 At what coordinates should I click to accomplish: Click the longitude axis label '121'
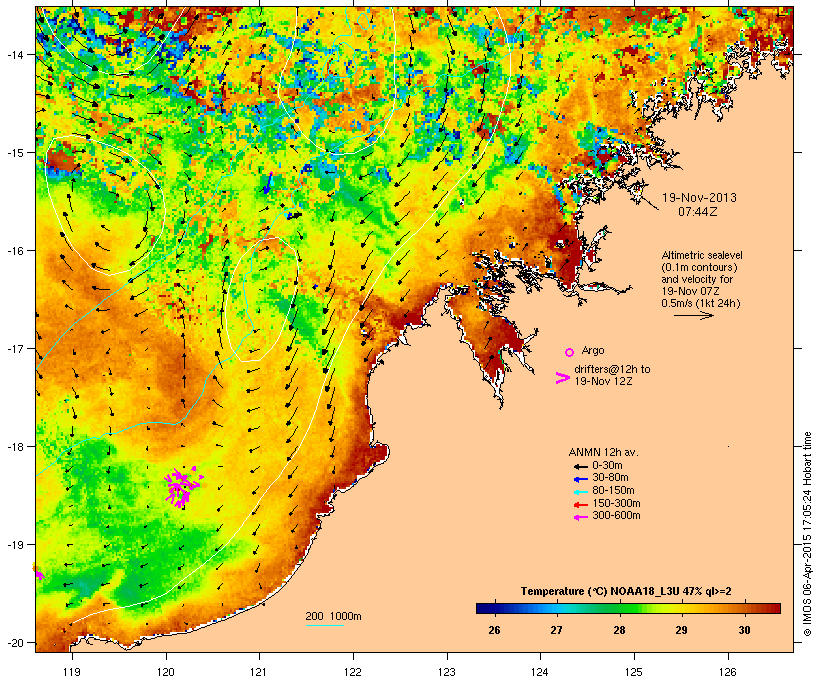[259, 672]
